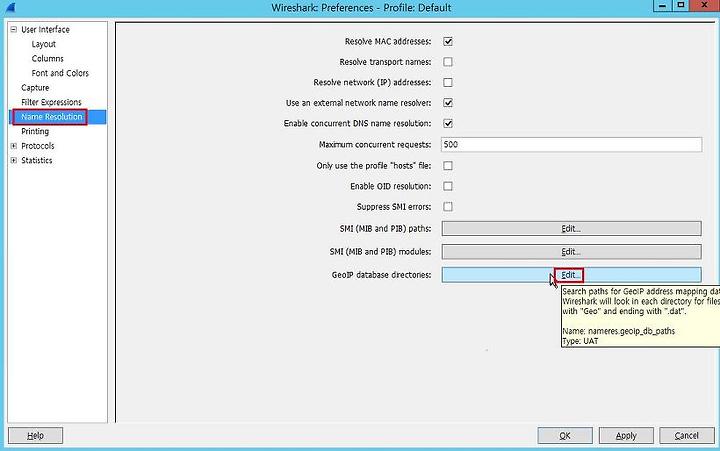
Task: Toggle Use an external network name resolver
Action: pos(448,103)
